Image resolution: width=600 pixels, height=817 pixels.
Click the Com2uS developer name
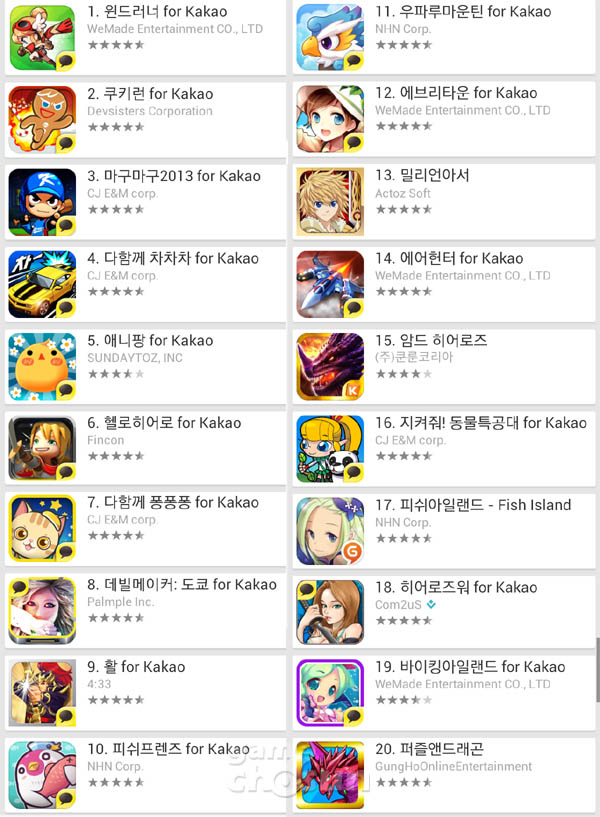point(398,605)
